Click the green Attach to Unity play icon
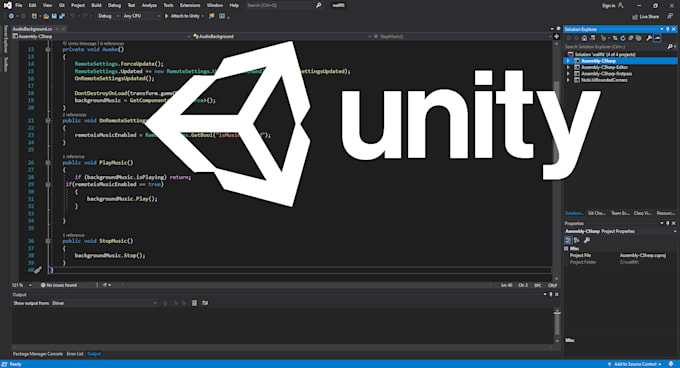This screenshot has height=368, width=680. click(x=167, y=16)
